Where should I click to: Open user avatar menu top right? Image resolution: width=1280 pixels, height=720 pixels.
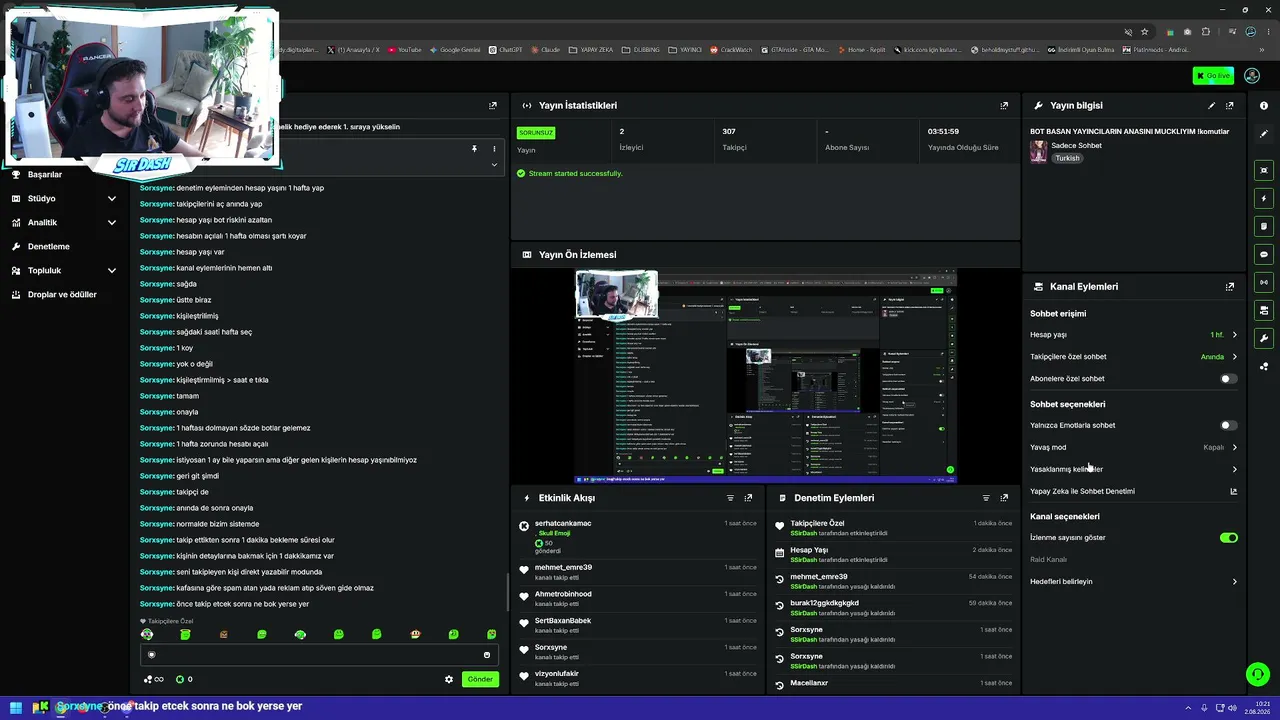[x=1251, y=76]
